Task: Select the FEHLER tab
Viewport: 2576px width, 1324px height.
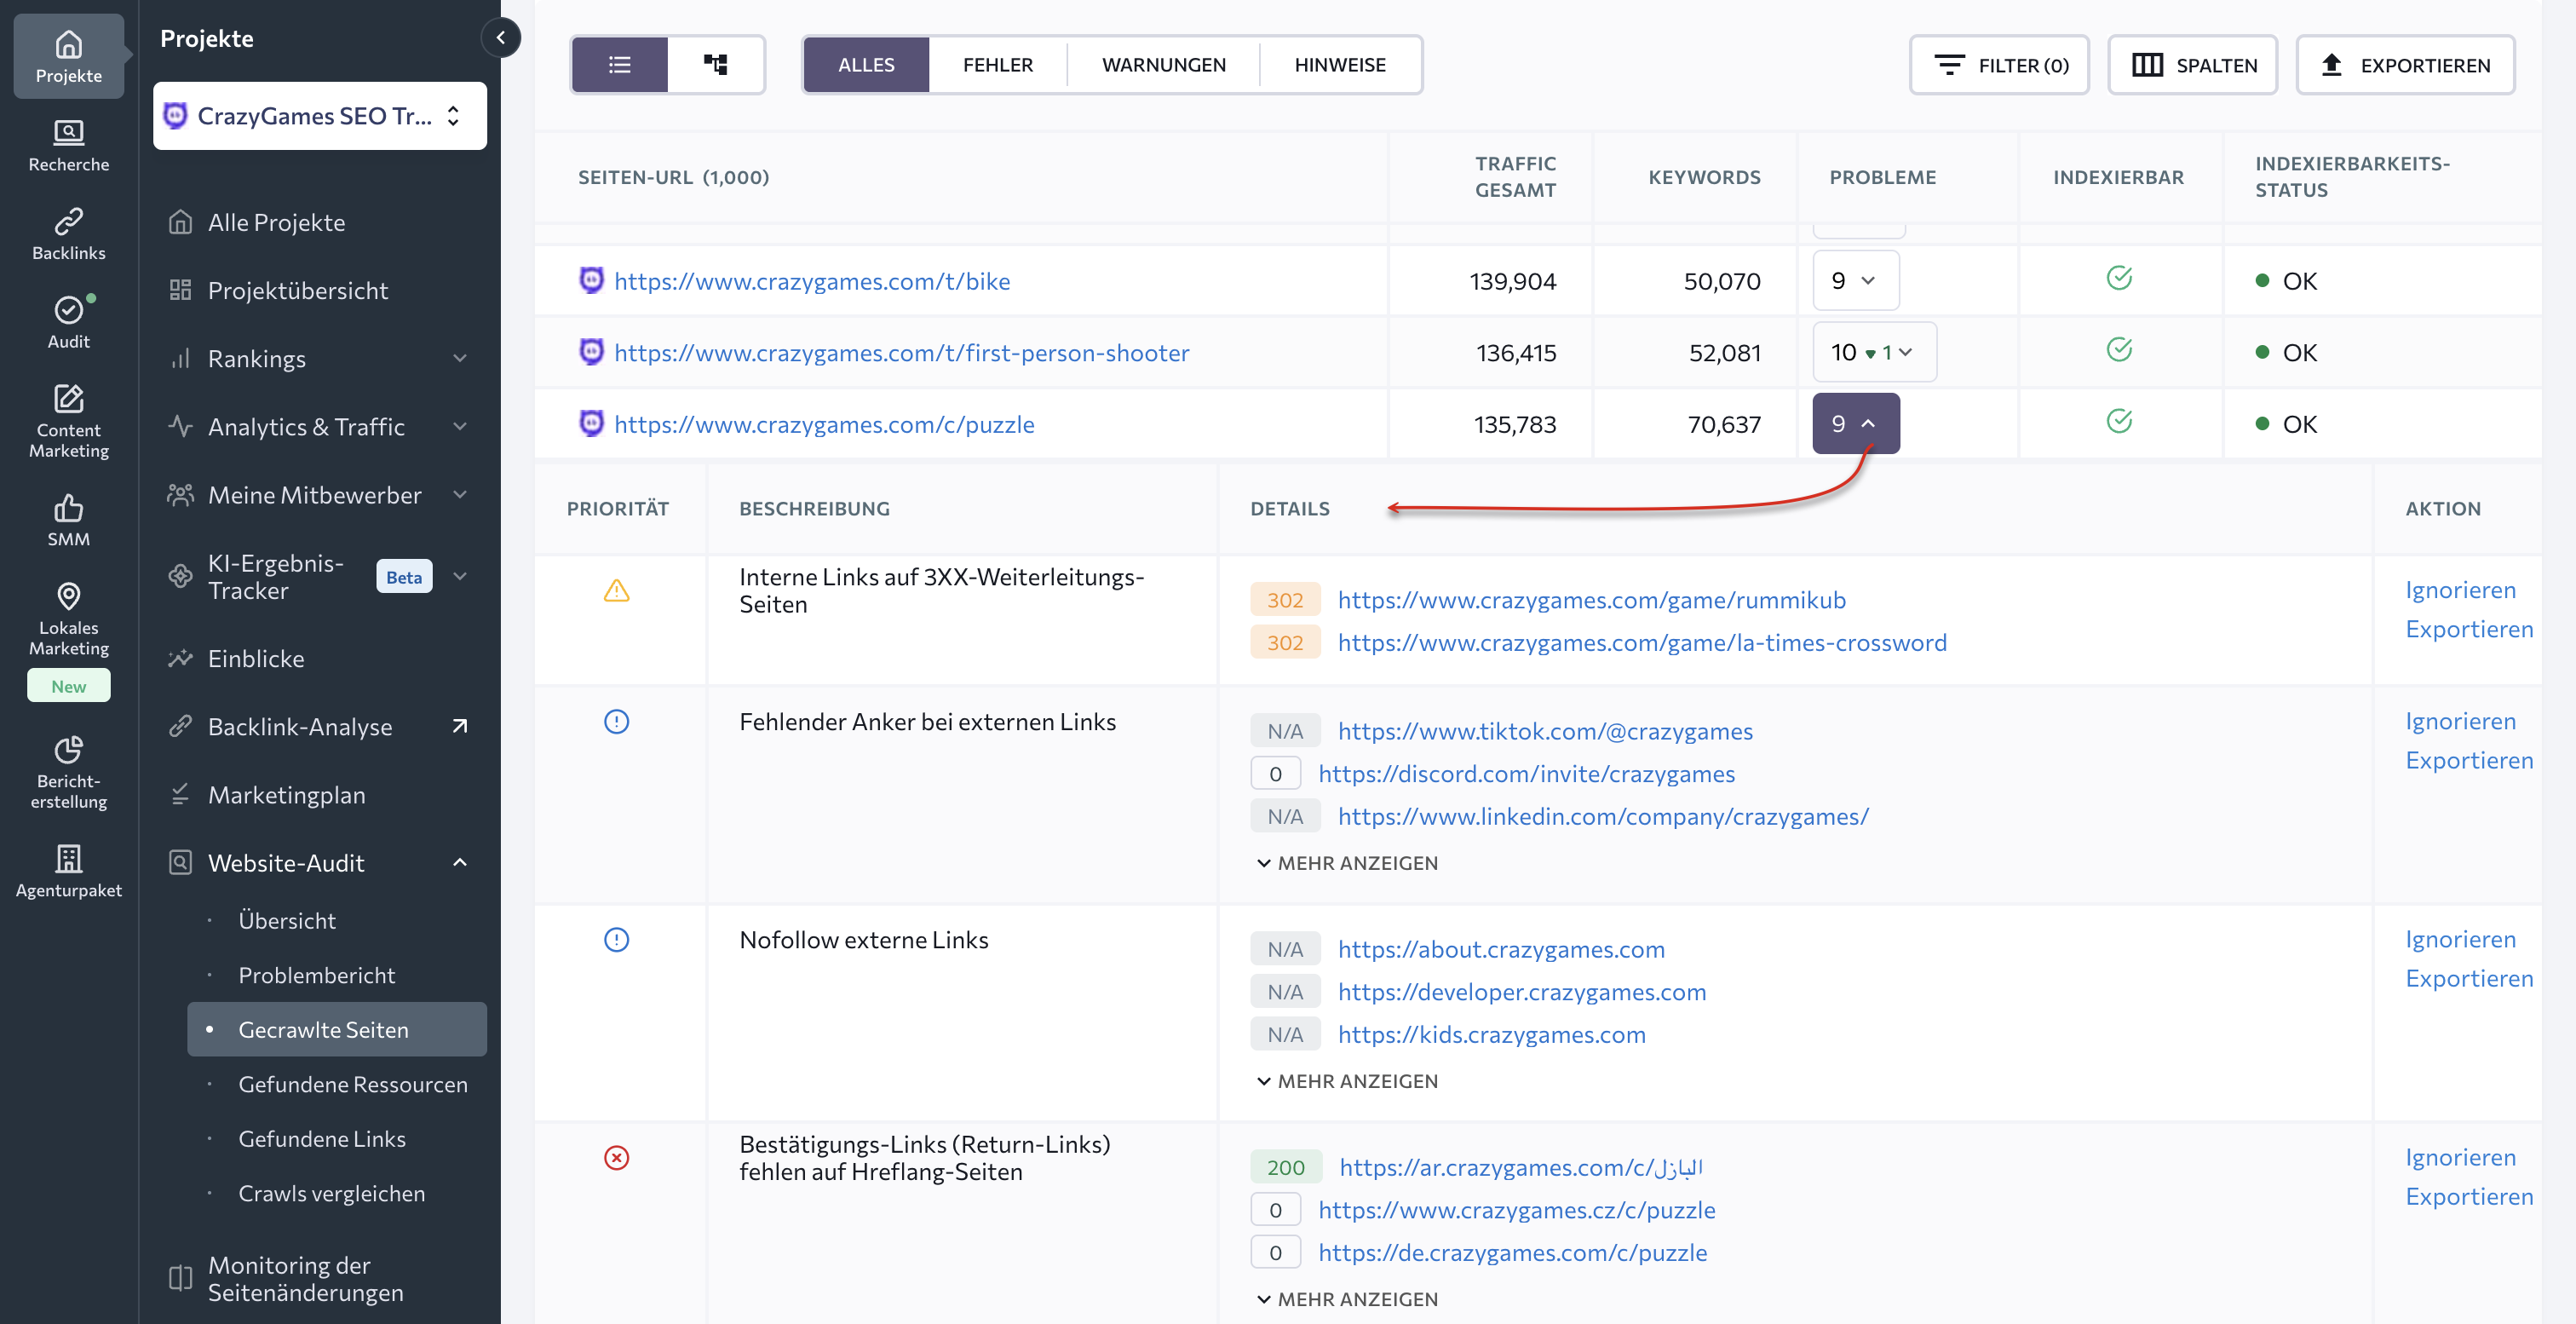Action: (x=998, y=65)
